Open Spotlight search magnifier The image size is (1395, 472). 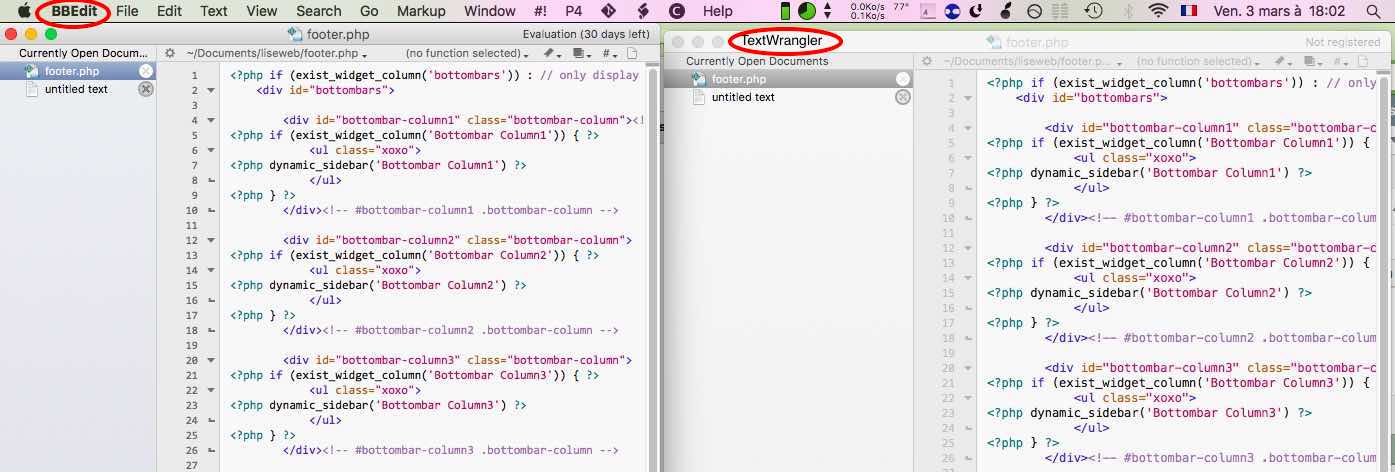1372,11
